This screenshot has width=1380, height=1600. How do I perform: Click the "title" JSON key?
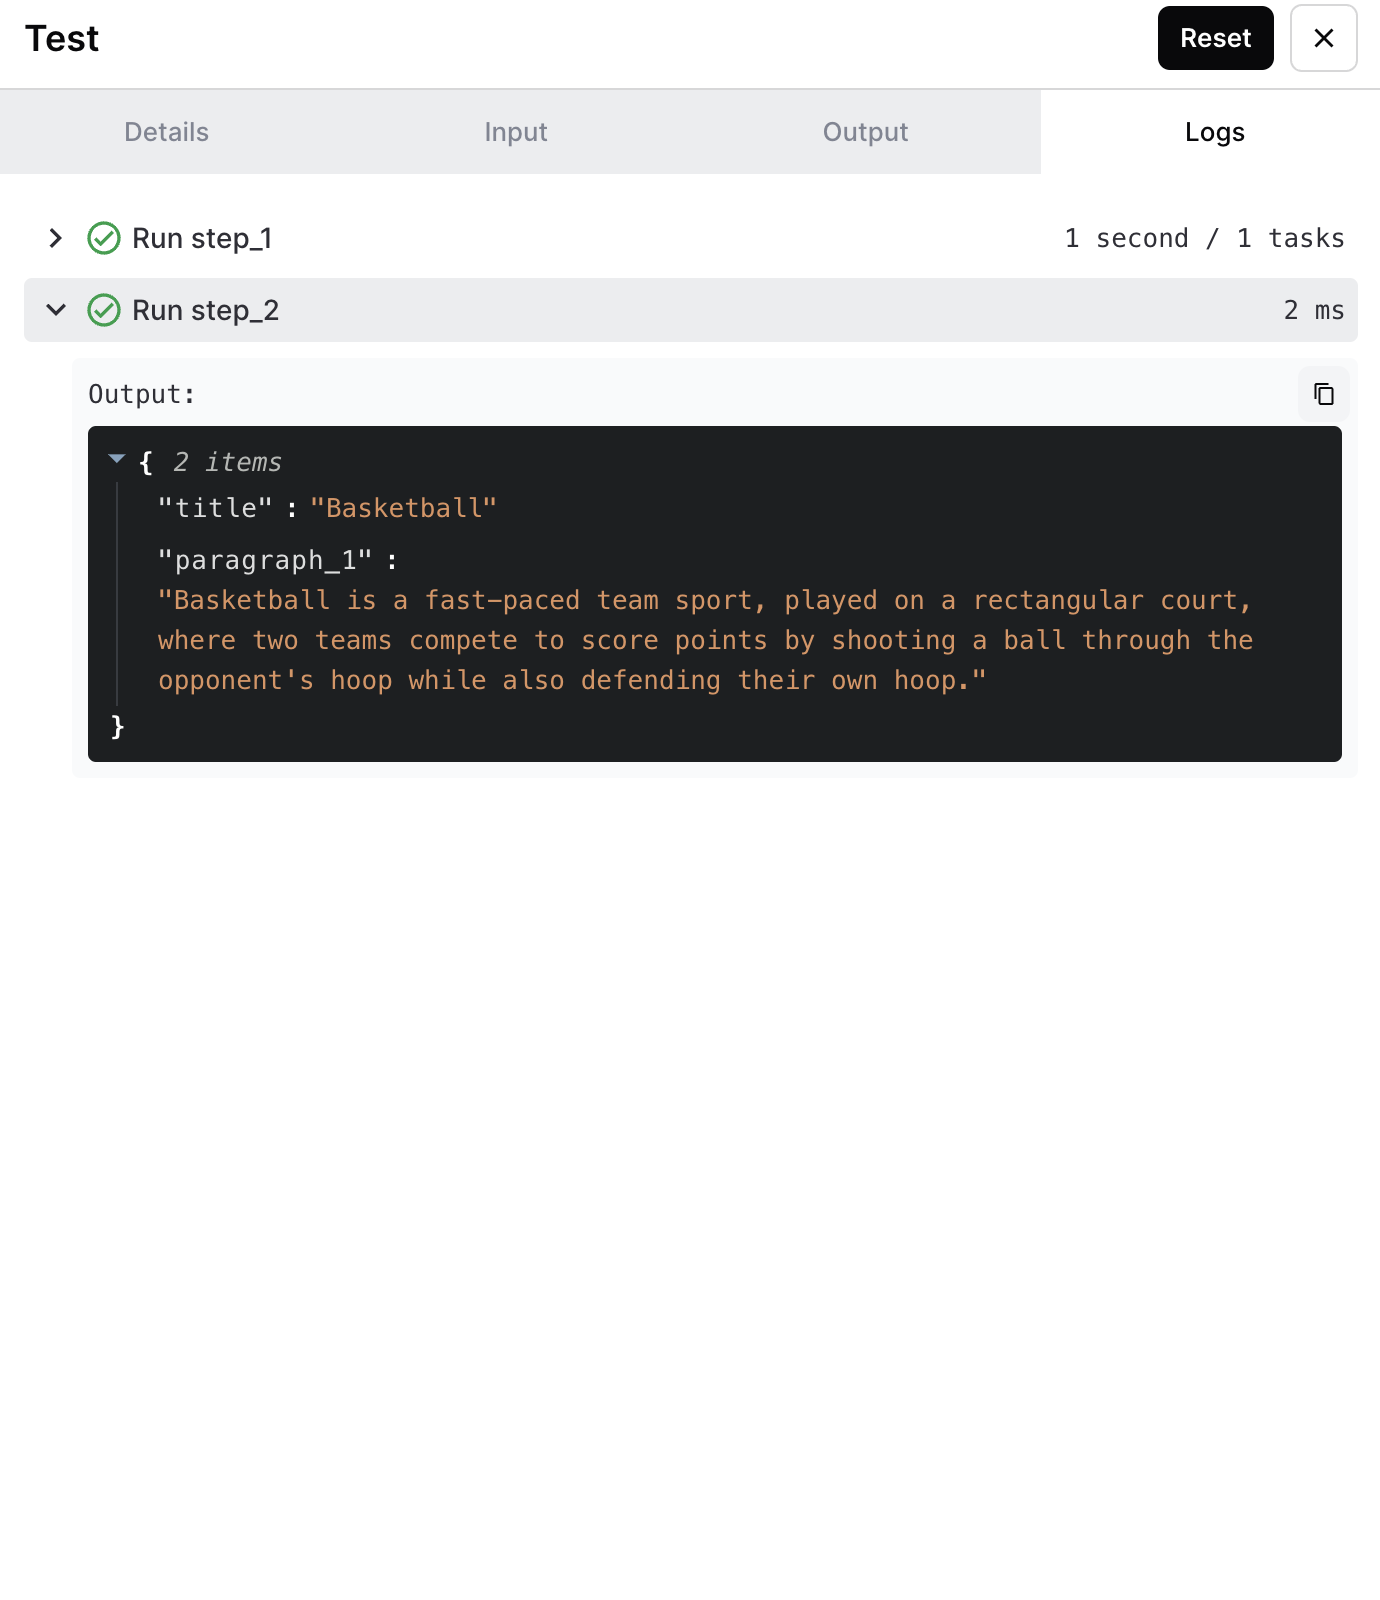215,508
